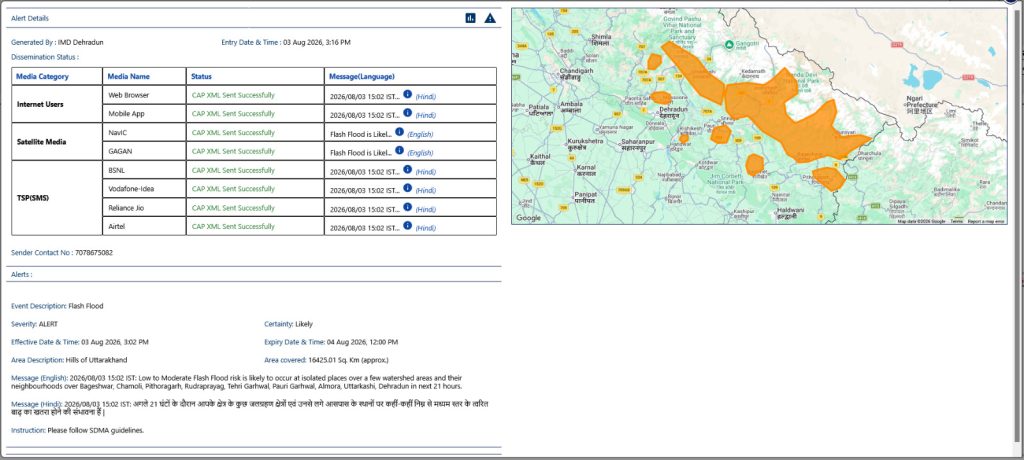The width and height of the screenshot is (1024, 460).
Task: Click the Generated By IMD Dehradun text
Action: [57, 42]
